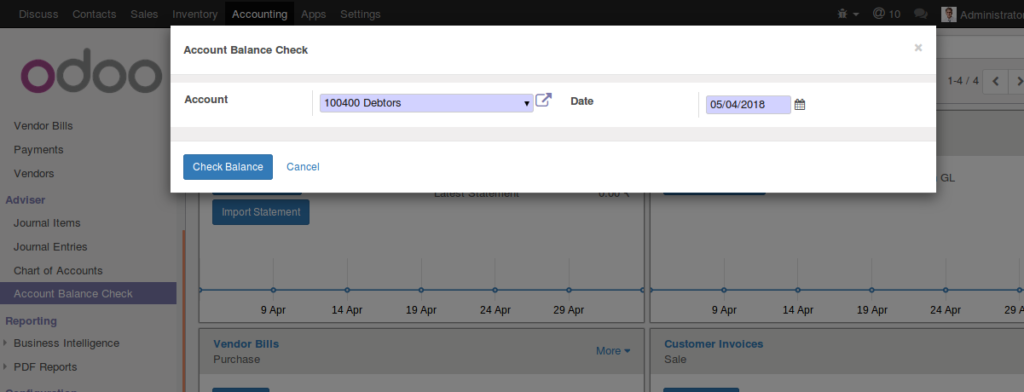Open the More dropdown on Vendor Bills

pyautogui.click(x=613, y=351)
